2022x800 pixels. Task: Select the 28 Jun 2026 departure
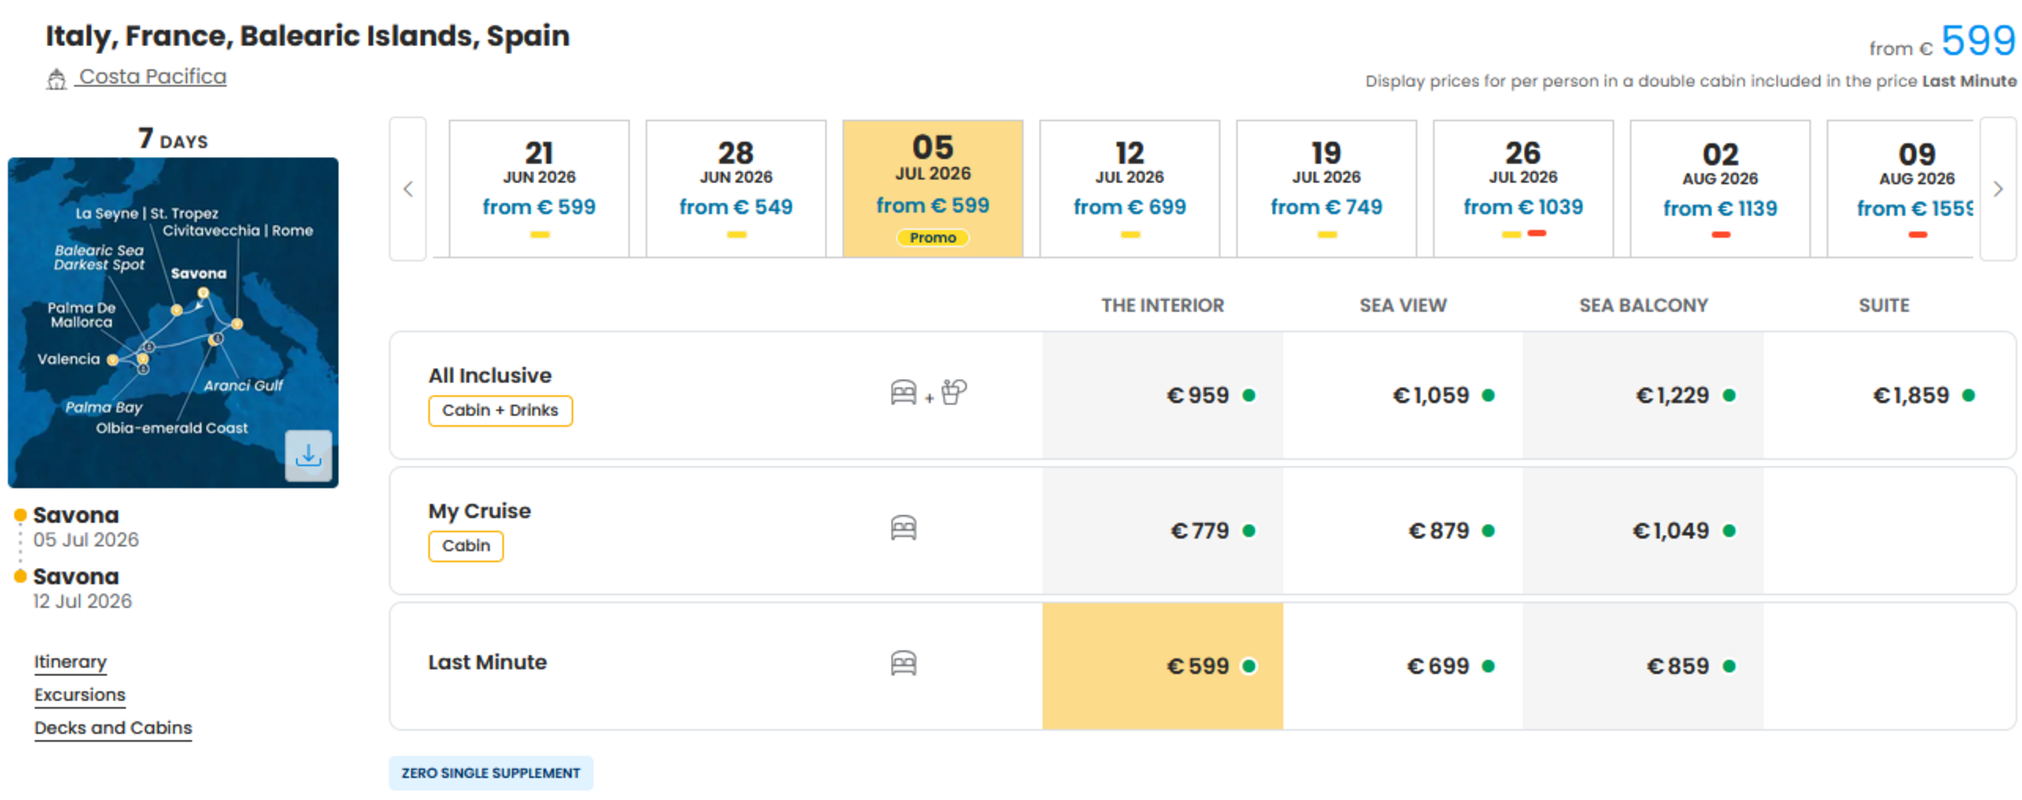[736, 189]
